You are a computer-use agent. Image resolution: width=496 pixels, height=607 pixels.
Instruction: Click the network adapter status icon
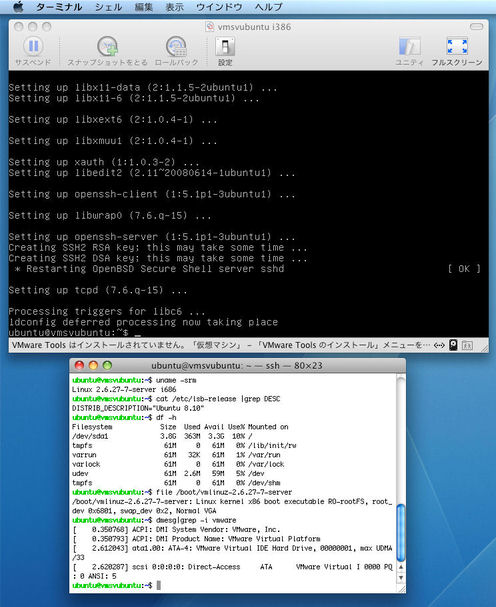click(439, 345)
